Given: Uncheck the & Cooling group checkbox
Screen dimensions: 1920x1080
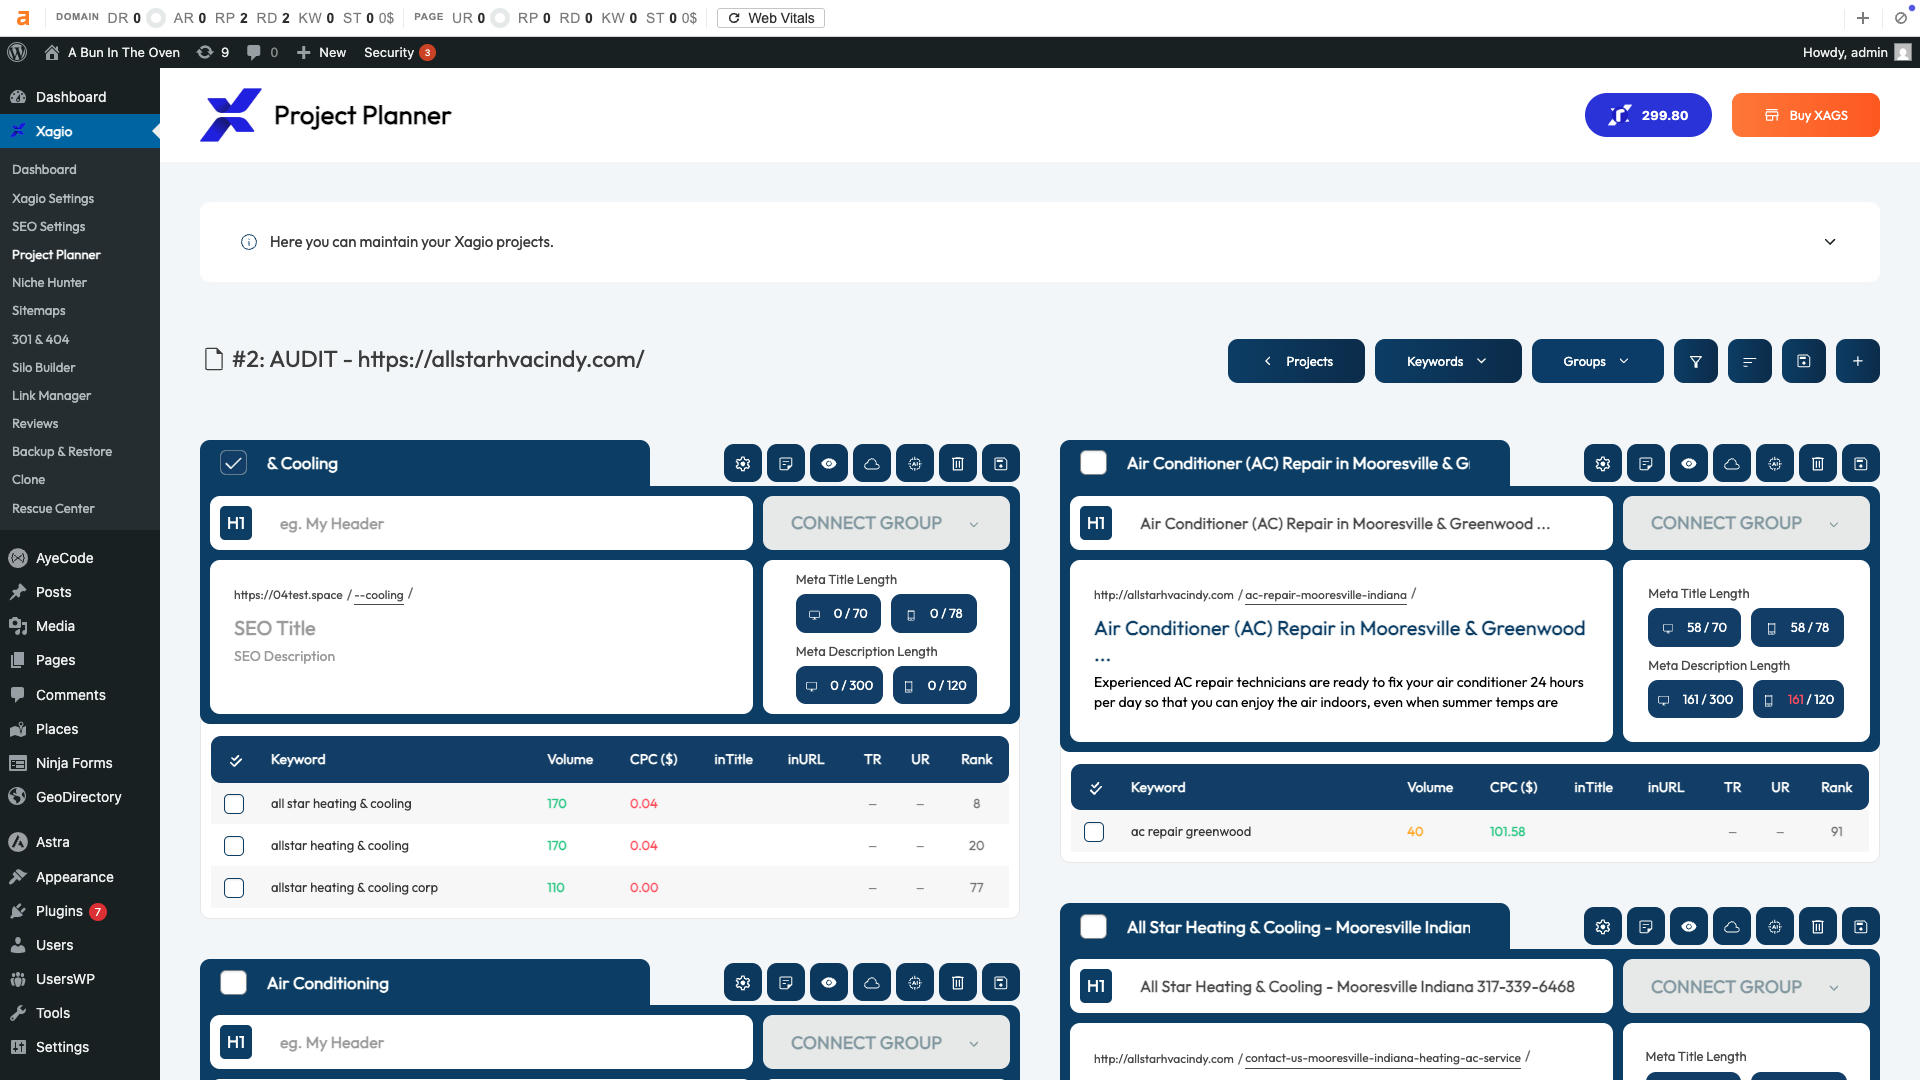Looking at the screenshot, I should click(233, 463).
